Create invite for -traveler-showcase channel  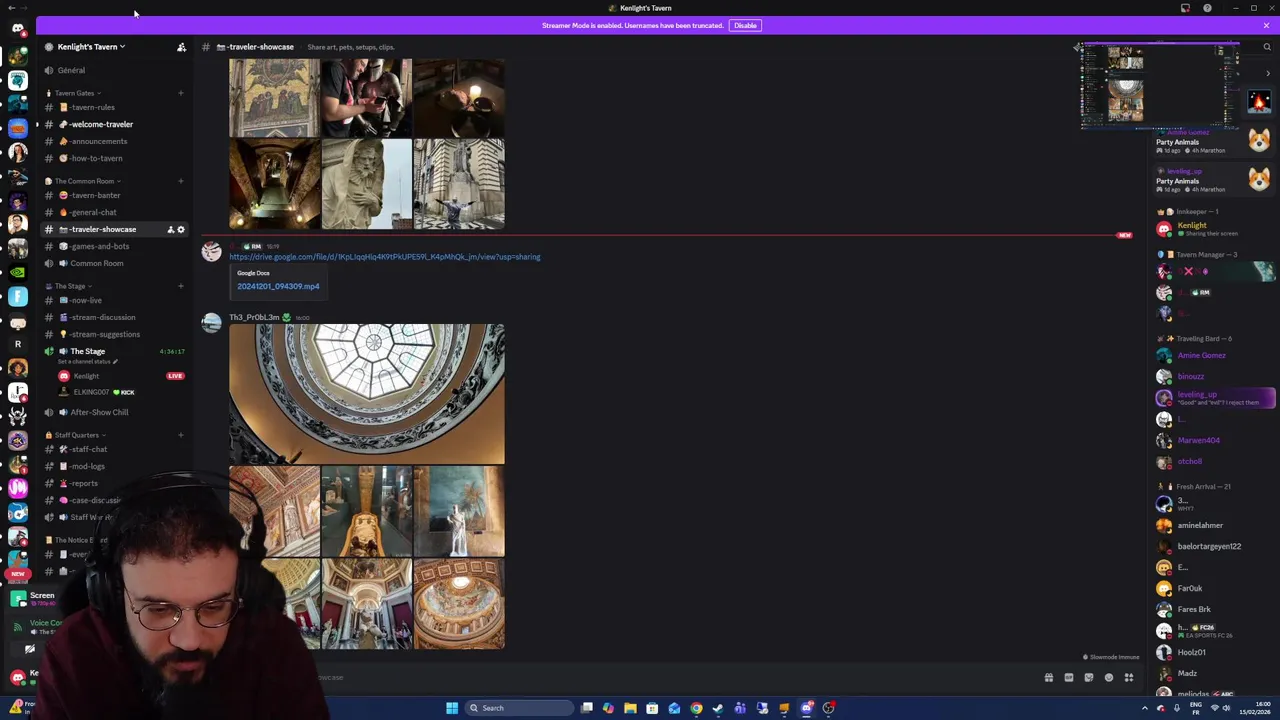(x=170, y=229)
